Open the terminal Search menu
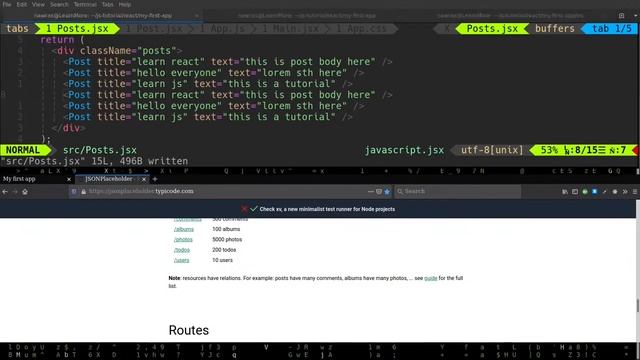This screenshot has width=640, height=360. tap(59, 4)
